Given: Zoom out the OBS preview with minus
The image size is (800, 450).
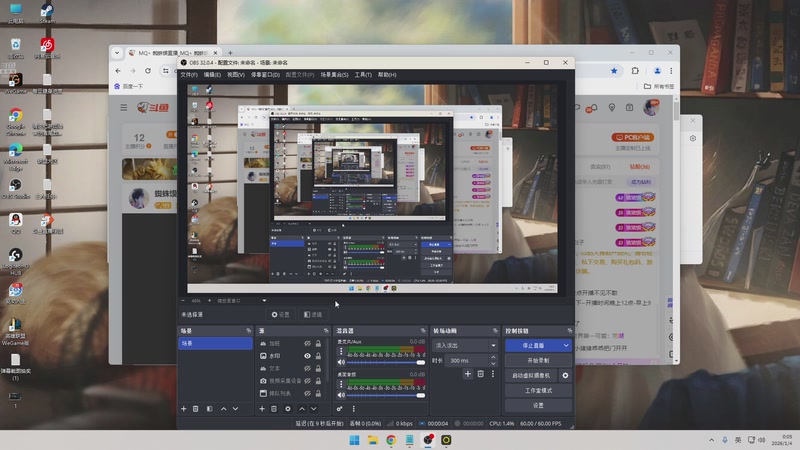Looking at the screenshot, I should click(183, 301).
